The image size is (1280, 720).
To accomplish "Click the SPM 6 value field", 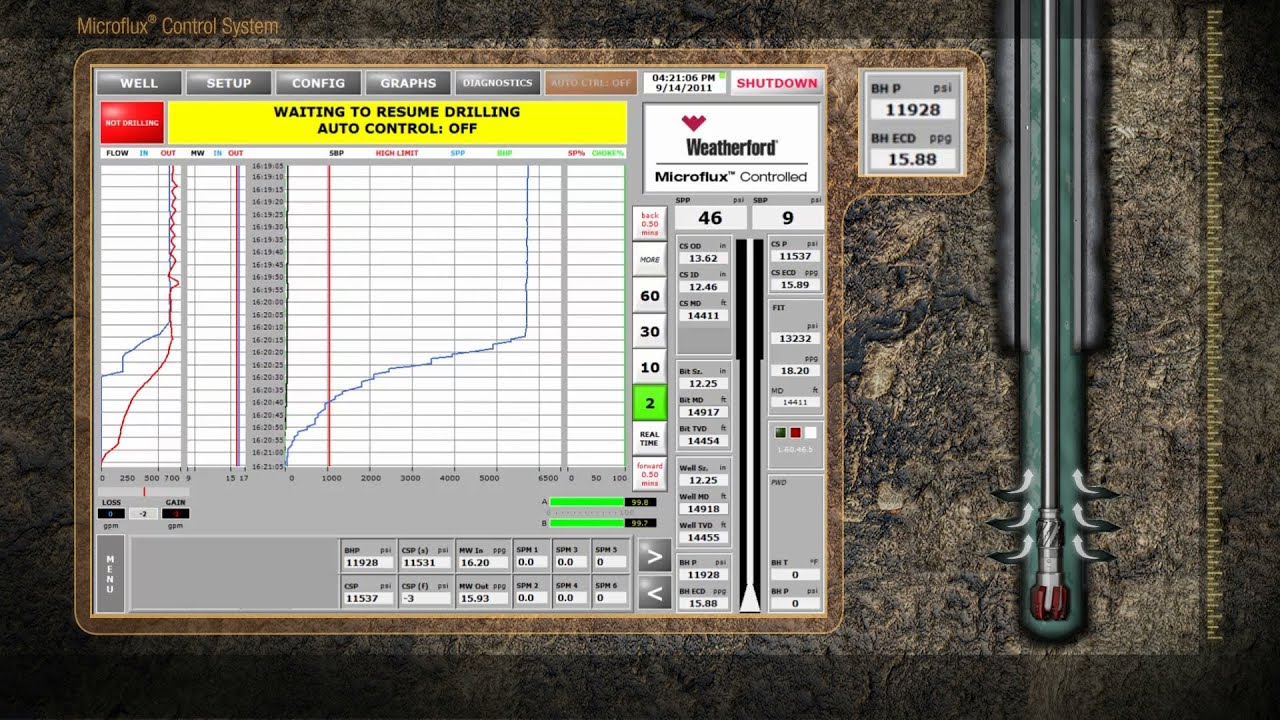I will [610, 598].
